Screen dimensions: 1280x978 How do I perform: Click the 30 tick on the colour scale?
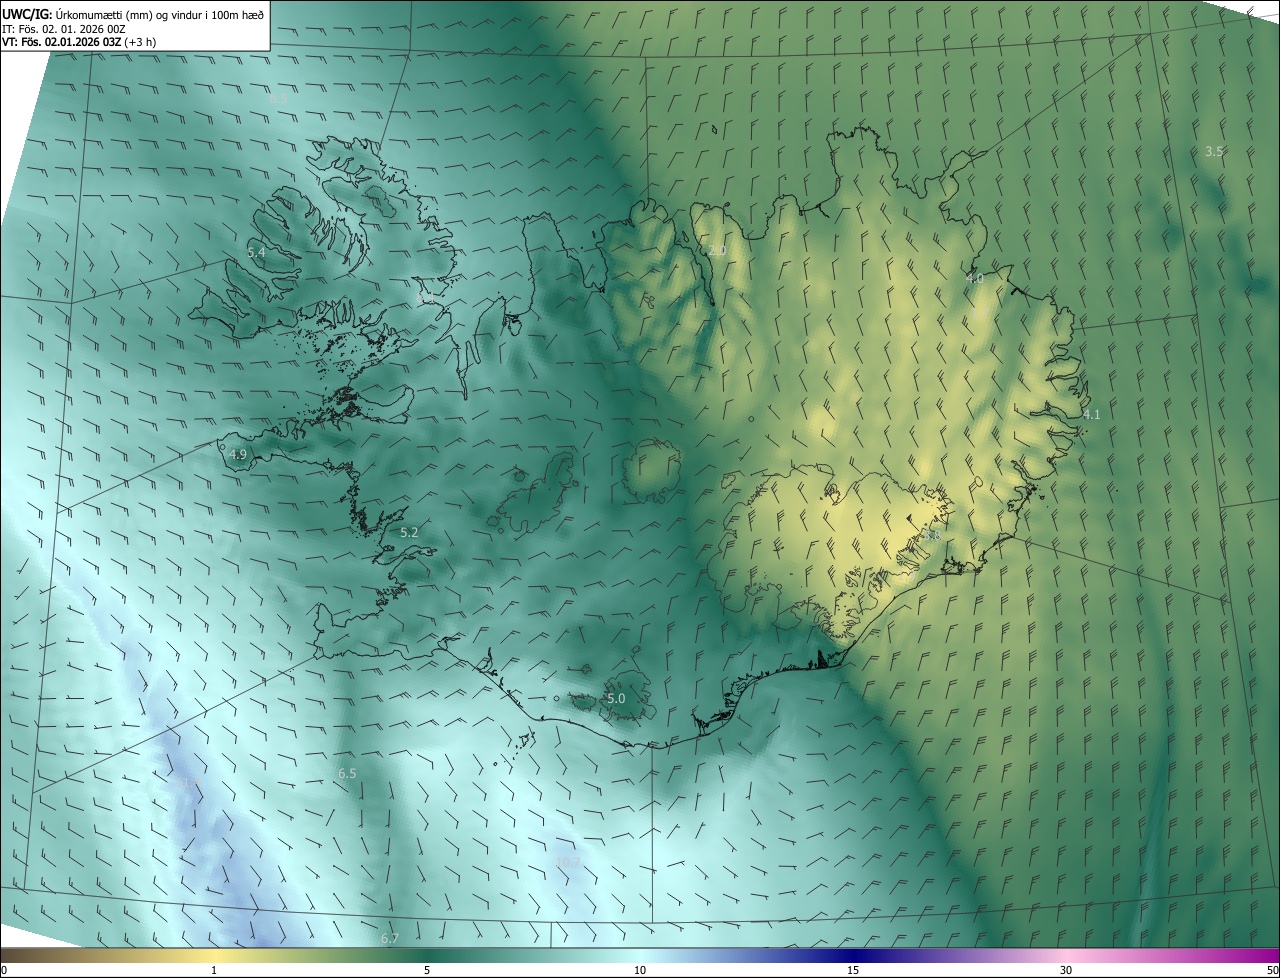1066,970
